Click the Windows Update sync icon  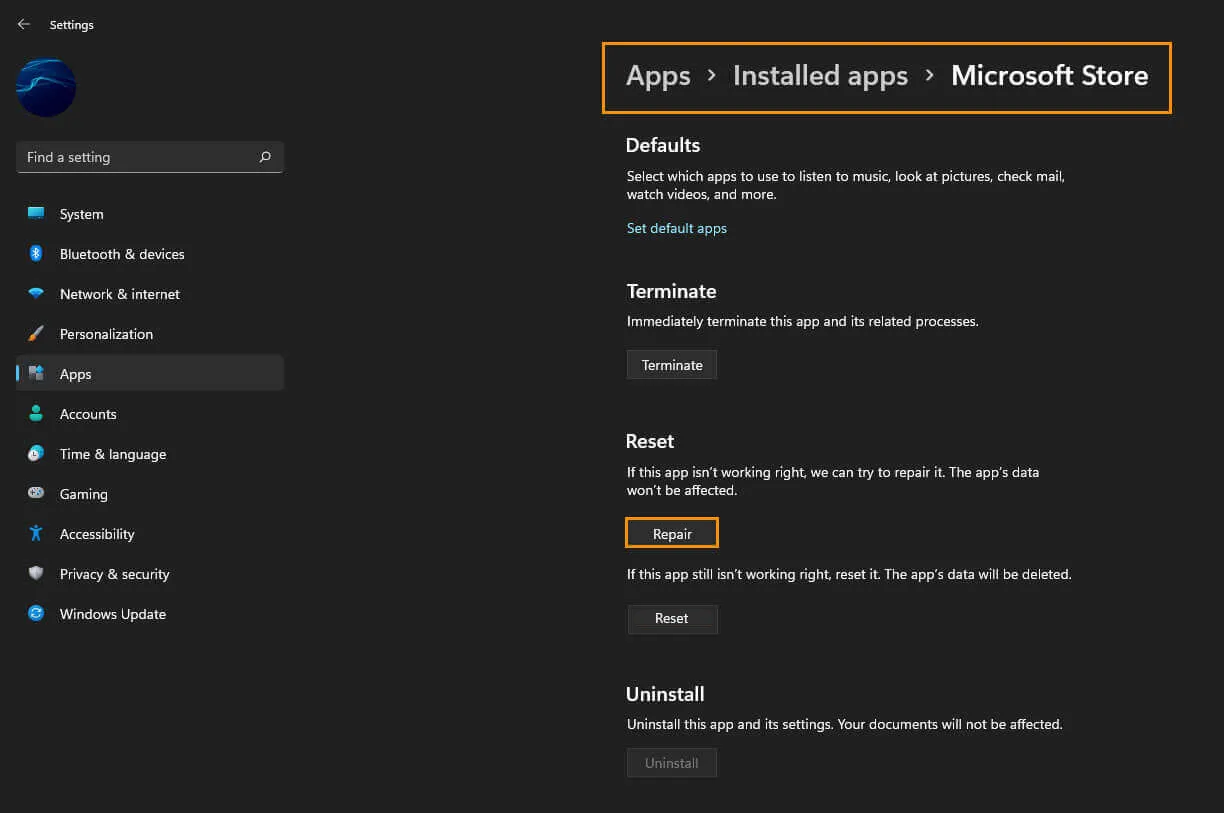(x=36, y=614)
